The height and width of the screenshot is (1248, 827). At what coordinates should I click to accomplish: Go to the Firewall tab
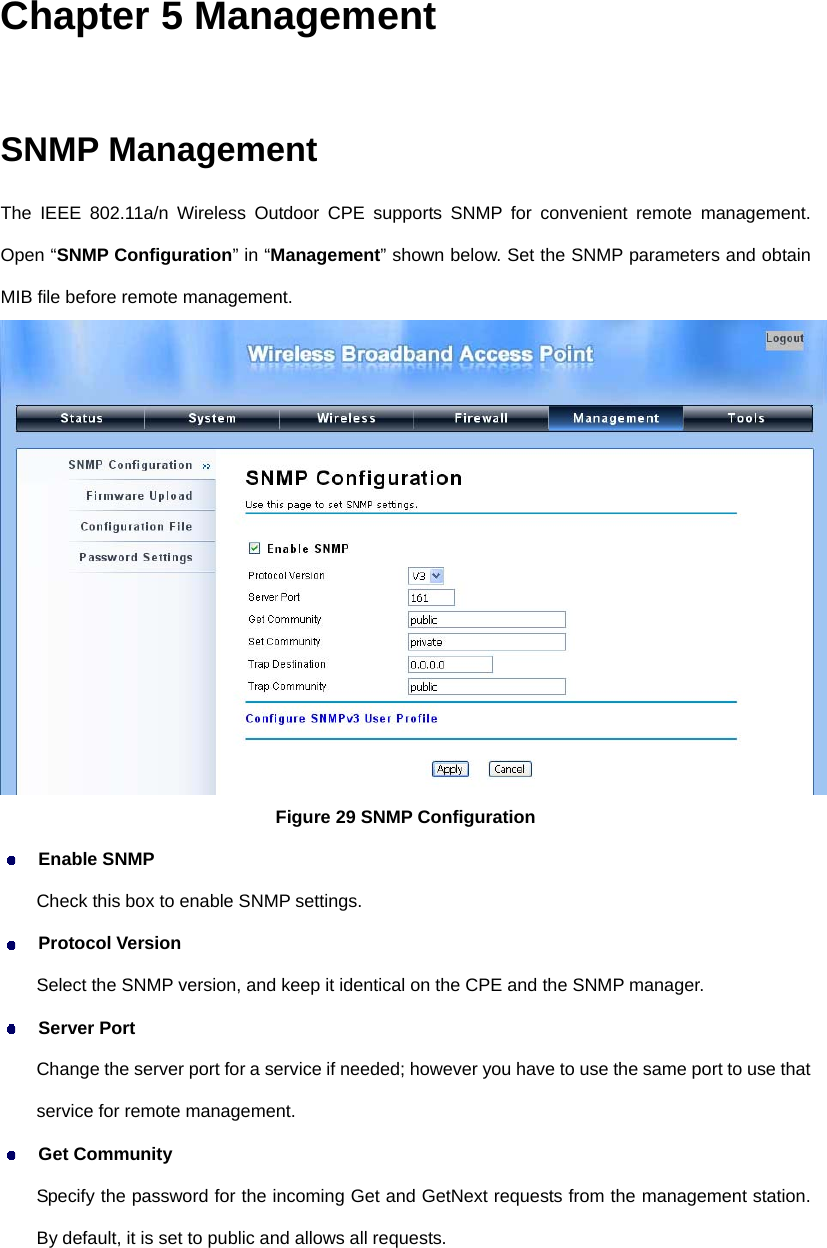pos(481,418)
